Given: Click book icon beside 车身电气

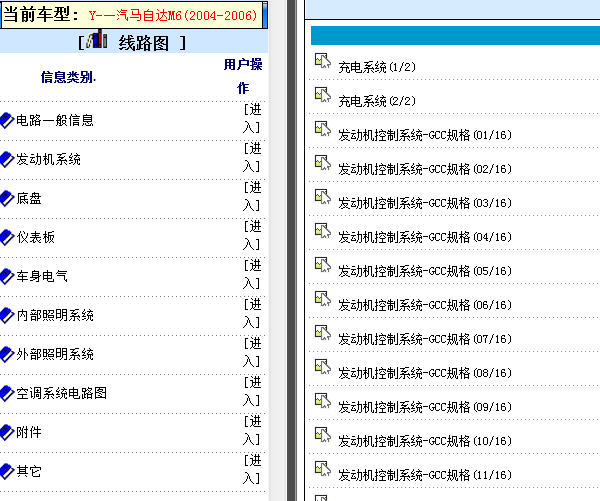Looking at the screenshot, I should [7, 277].
